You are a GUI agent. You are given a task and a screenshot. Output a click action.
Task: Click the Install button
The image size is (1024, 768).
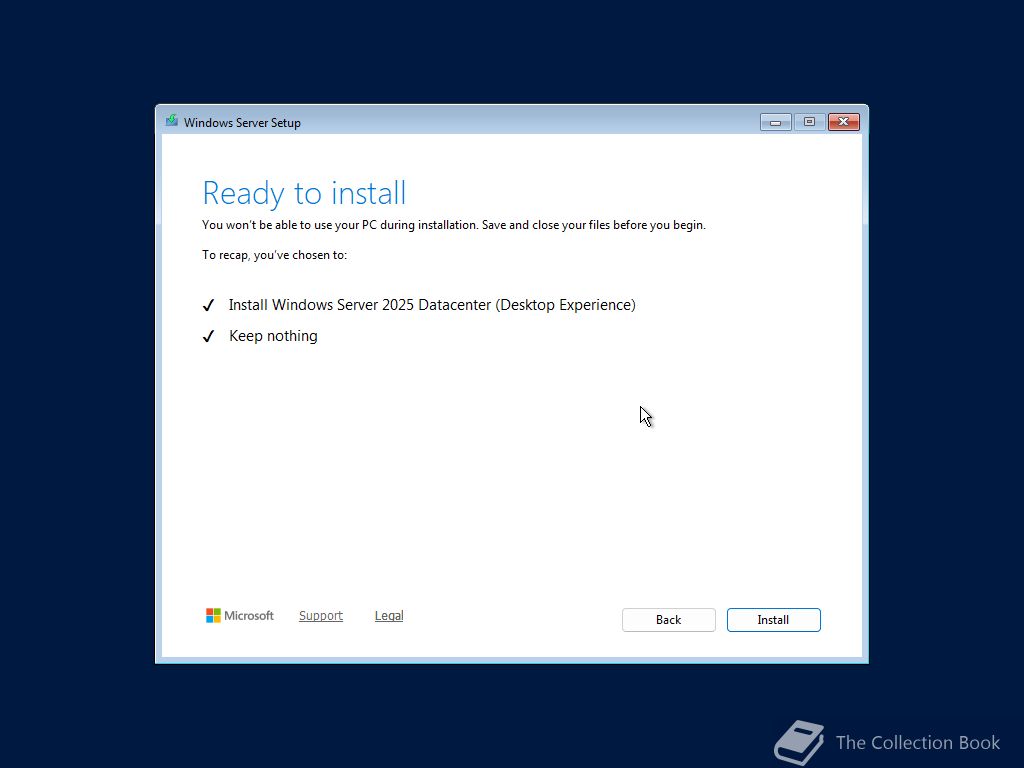773,620
